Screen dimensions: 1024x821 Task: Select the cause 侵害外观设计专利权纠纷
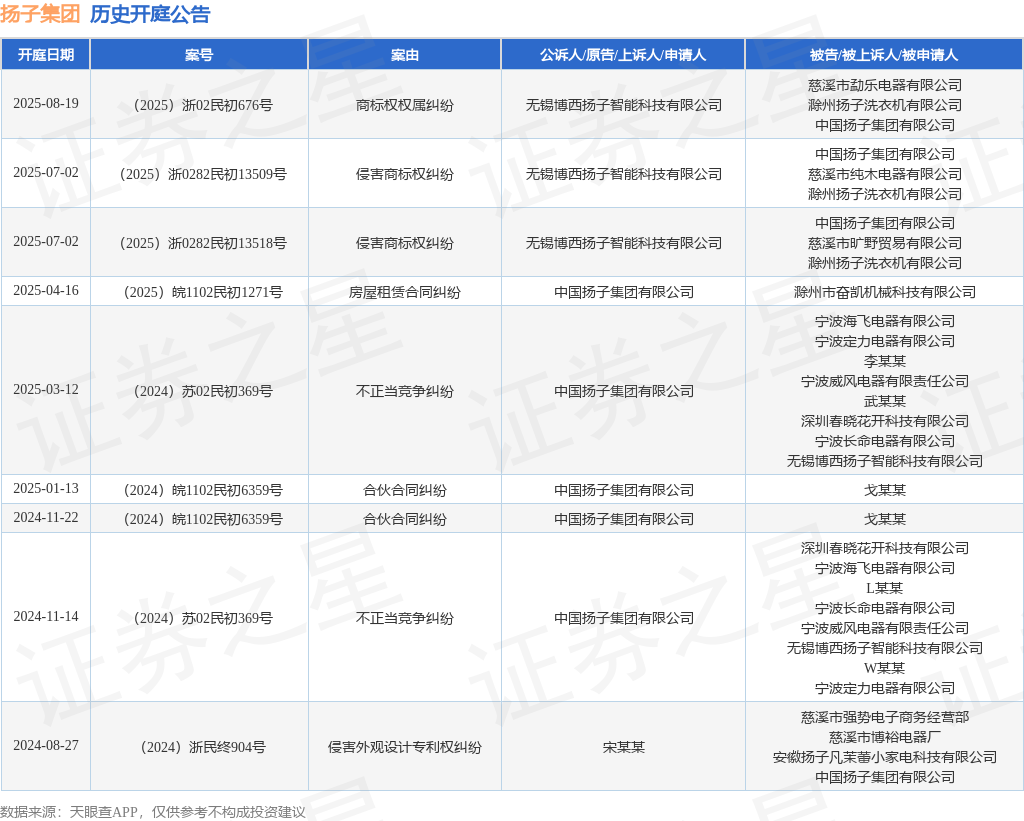[x=405, y=747]
